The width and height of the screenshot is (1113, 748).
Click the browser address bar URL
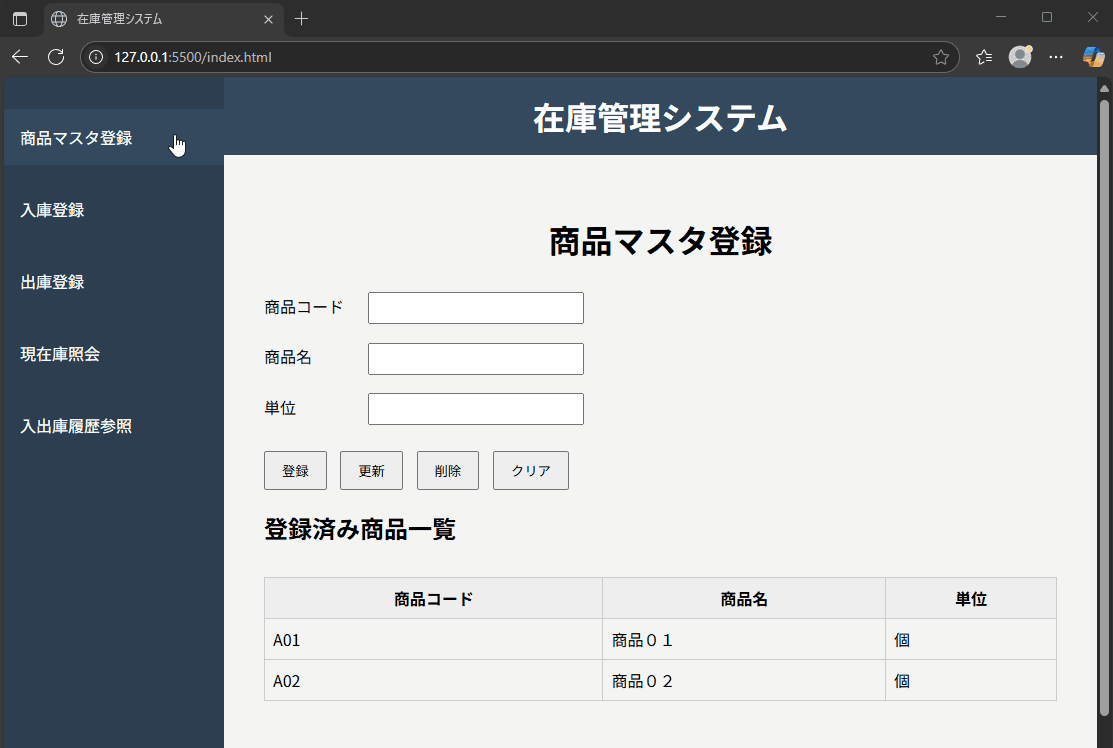pyautogui.click(x=193, y=57)
